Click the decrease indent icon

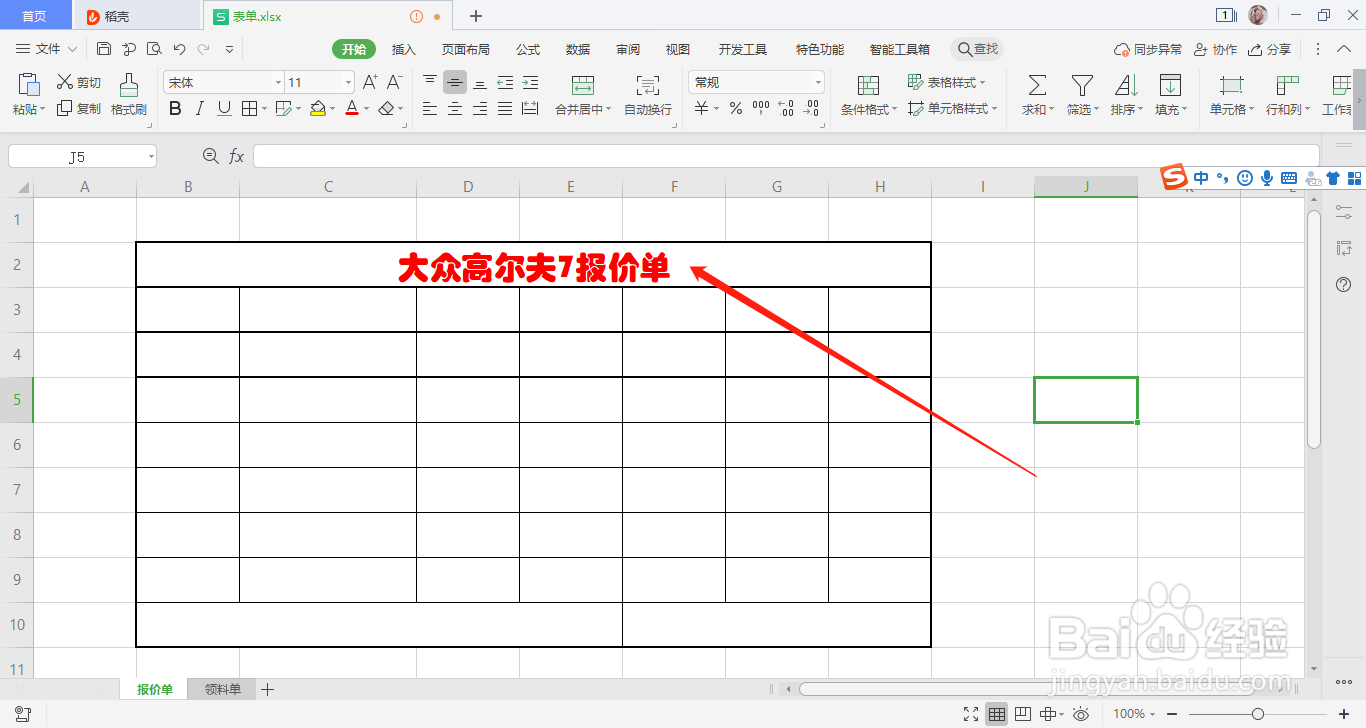[505, 82]
